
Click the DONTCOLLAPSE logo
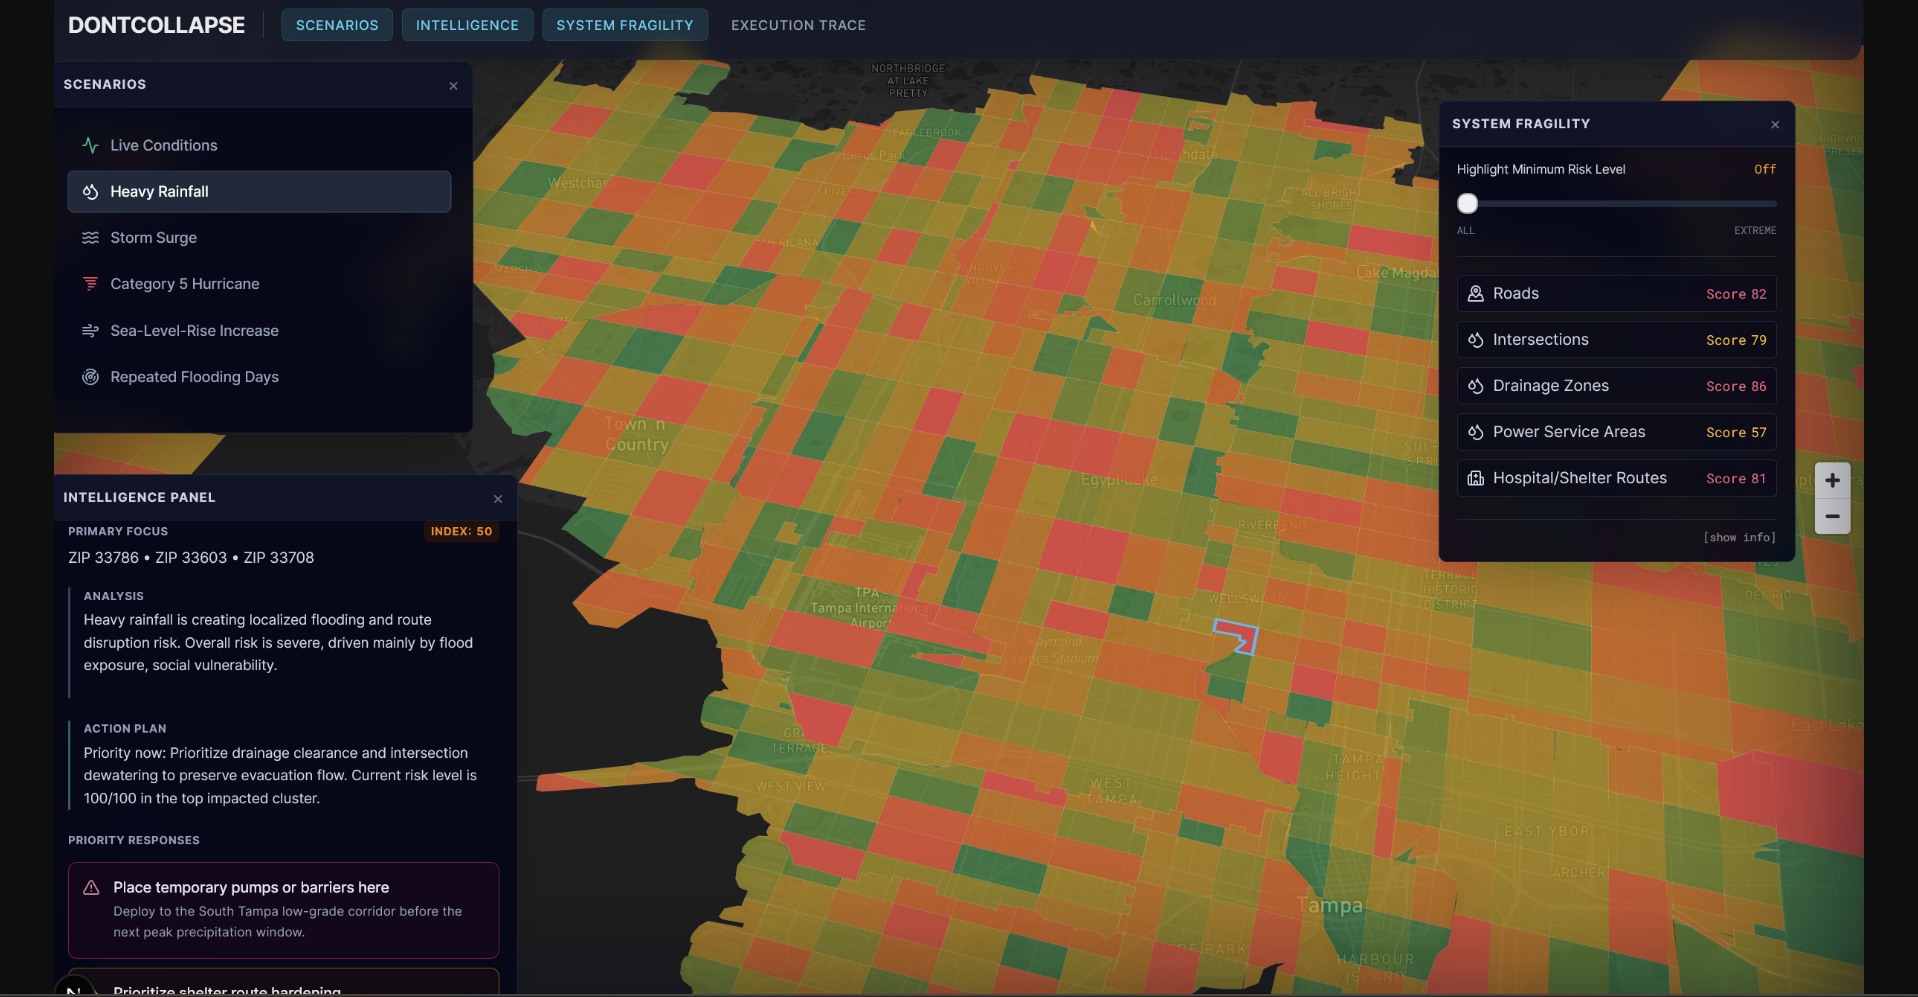coord(156,25)
